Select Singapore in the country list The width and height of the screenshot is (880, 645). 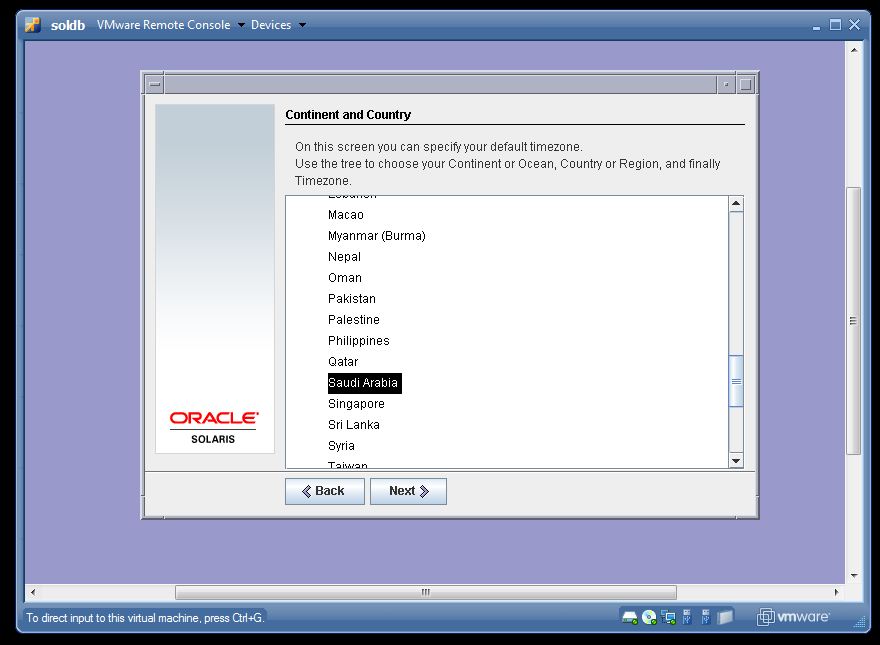(x=356, y=403)
